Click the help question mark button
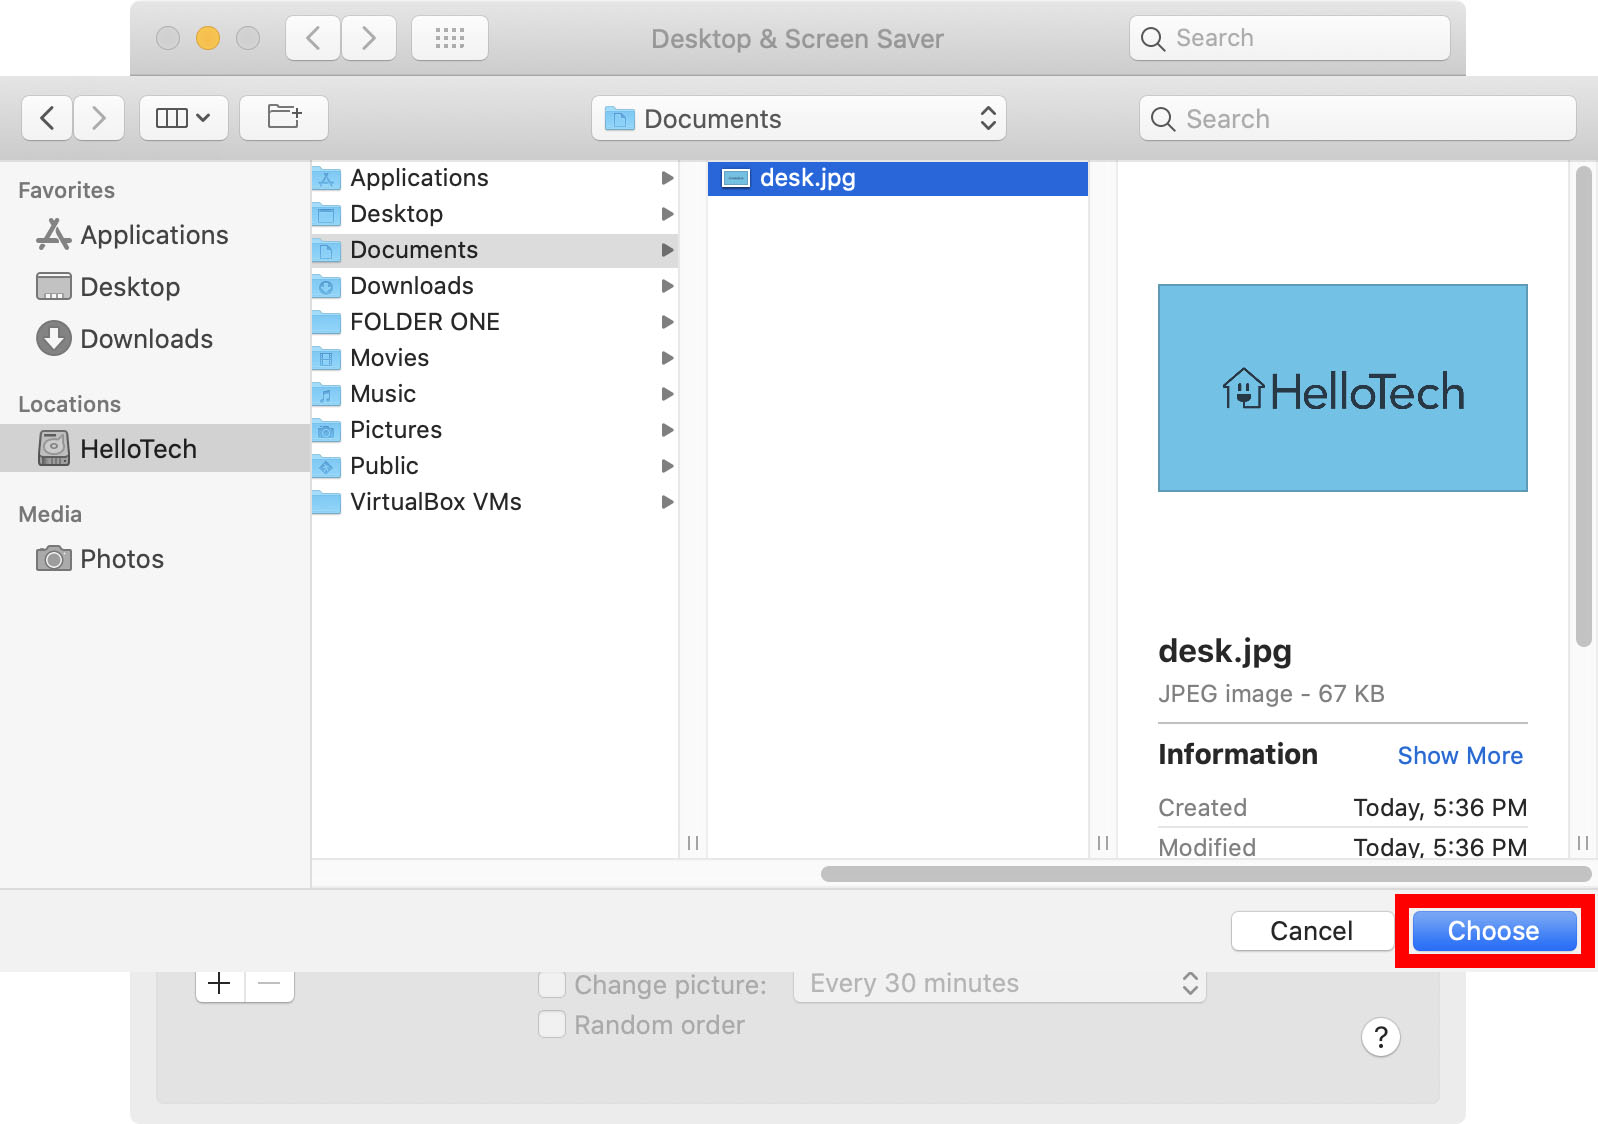 (1381, 1037)
